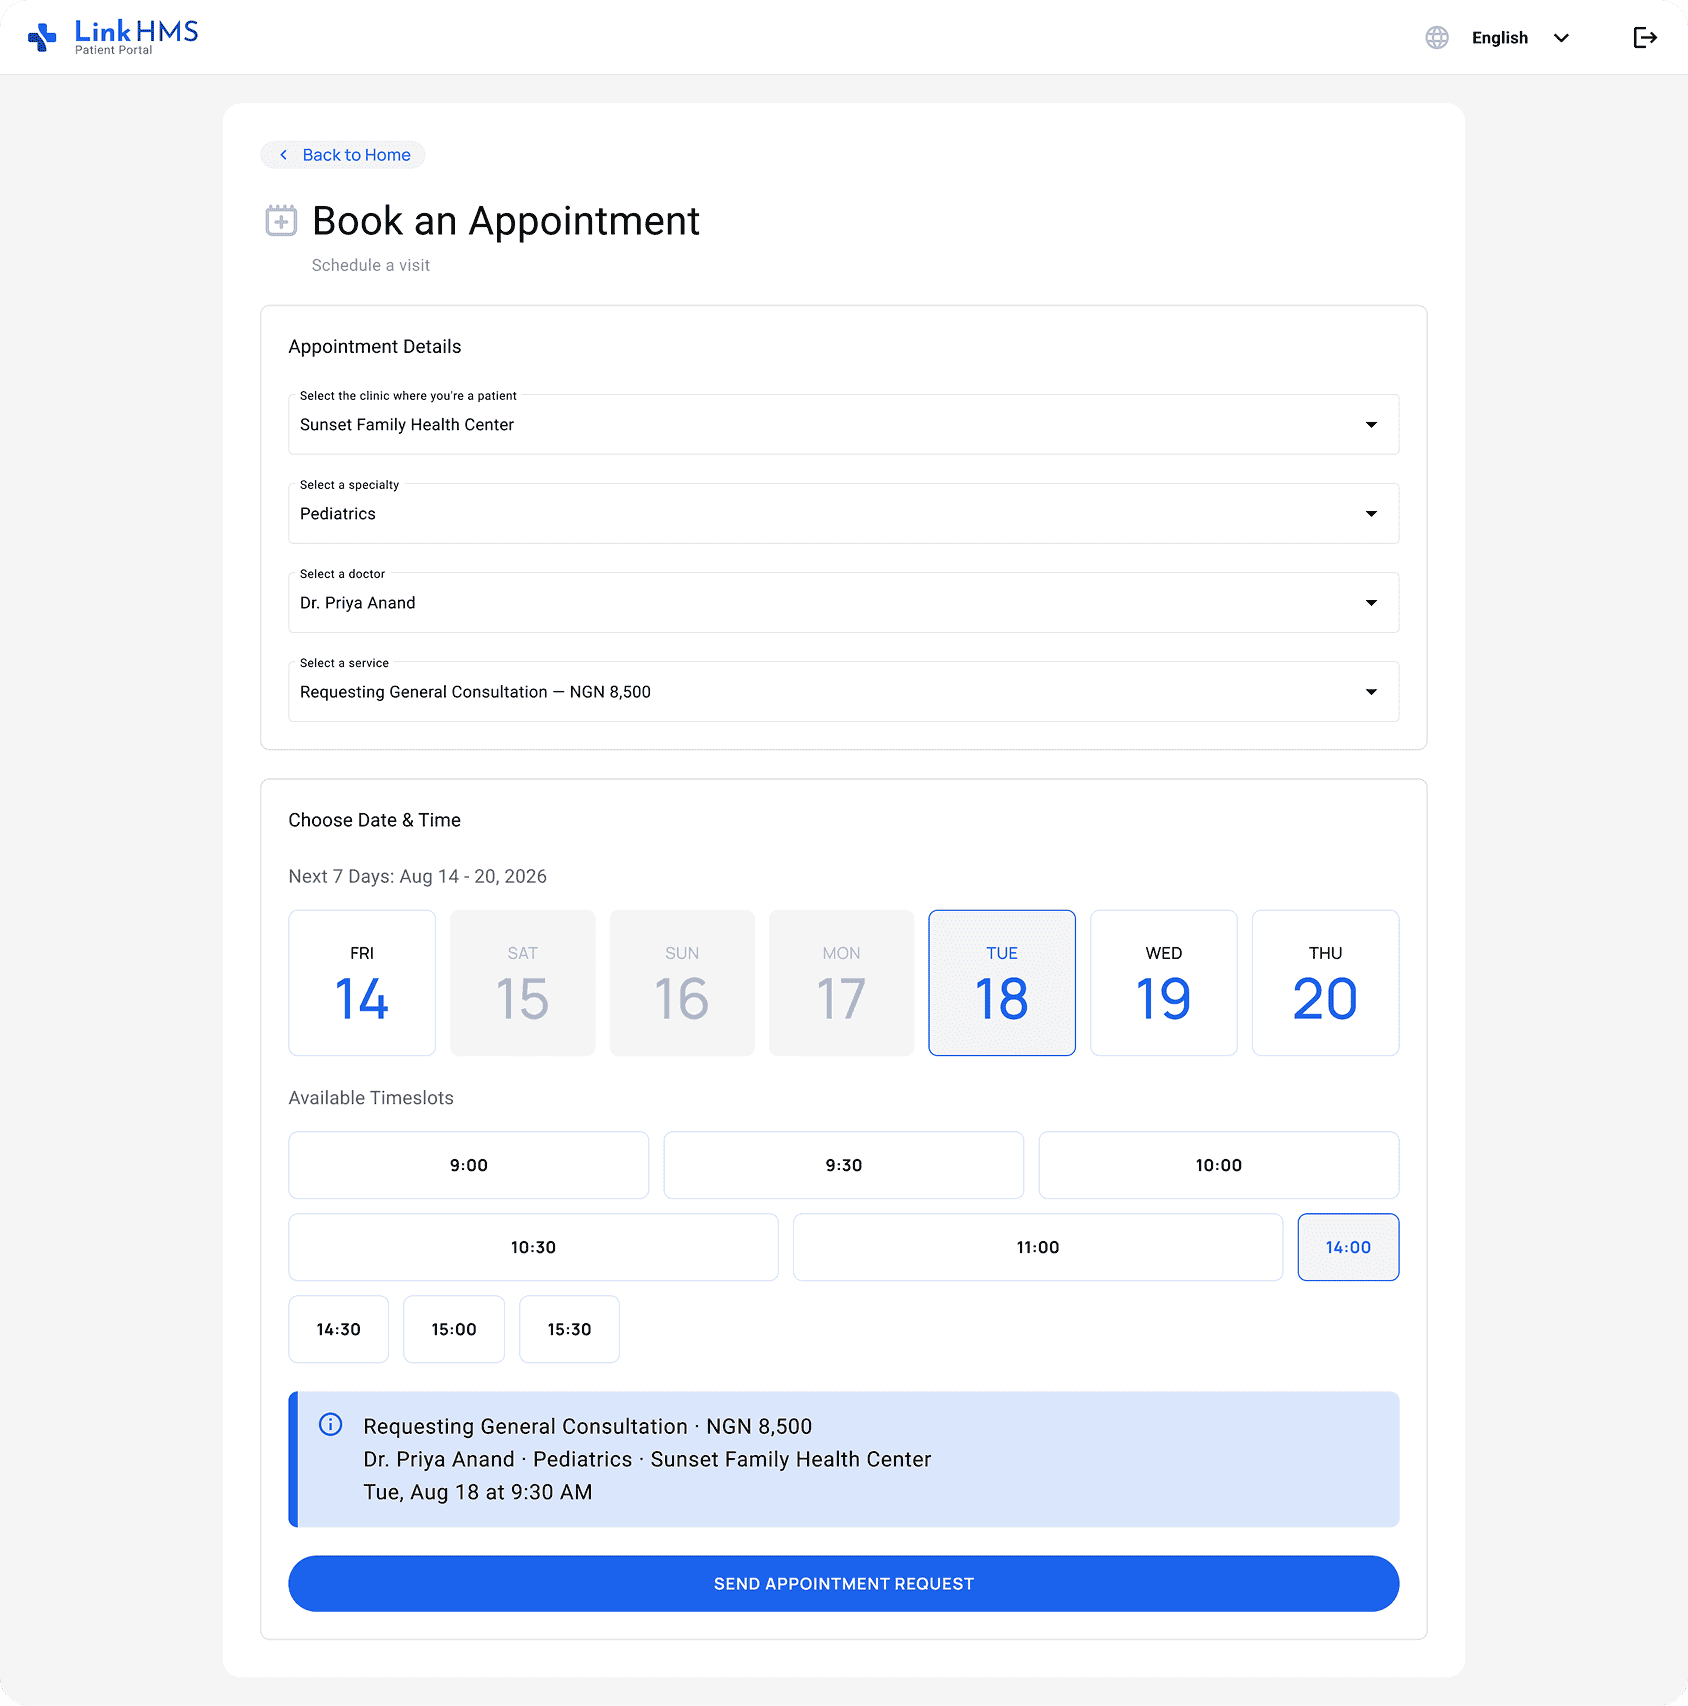Pick the 10:00 timeslot
1688x1706 pixels.
[x=1219, y=1165]
